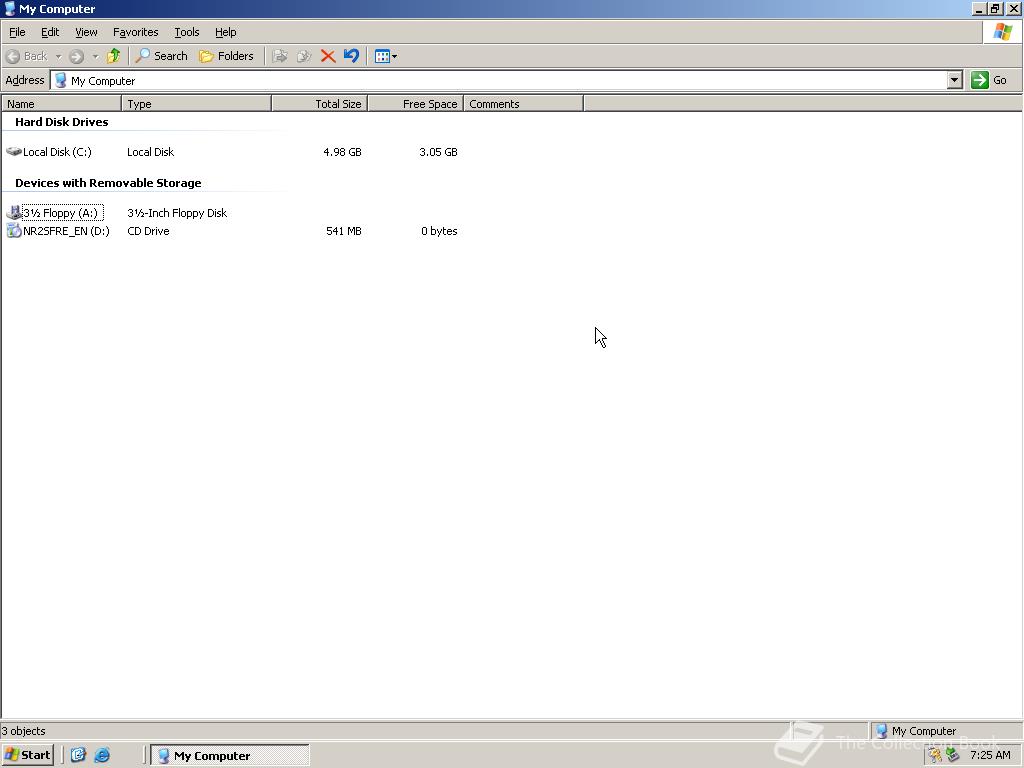Click the floppy drive icon
The image size is (1024, 768).
click(x=14, y=212)
